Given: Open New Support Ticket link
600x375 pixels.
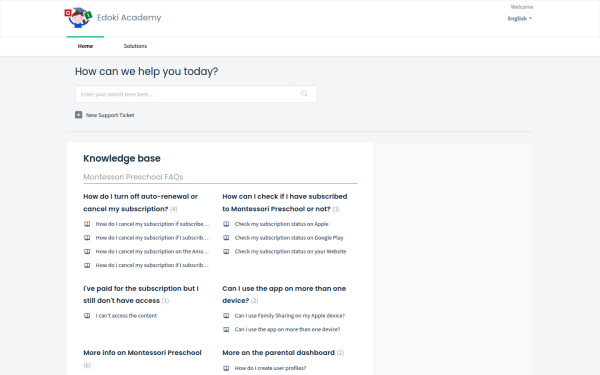Looking at the screenshot, I should [x=110, y=115].
